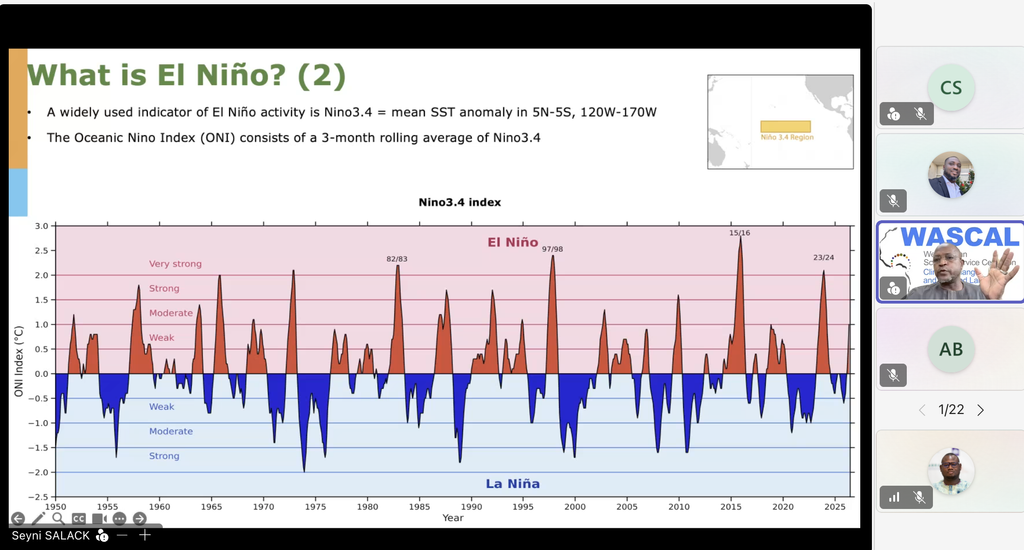The width and height of the screenshot is (1024, 550).
Task: Select the AB participant avatar
Action: [951, 349]
